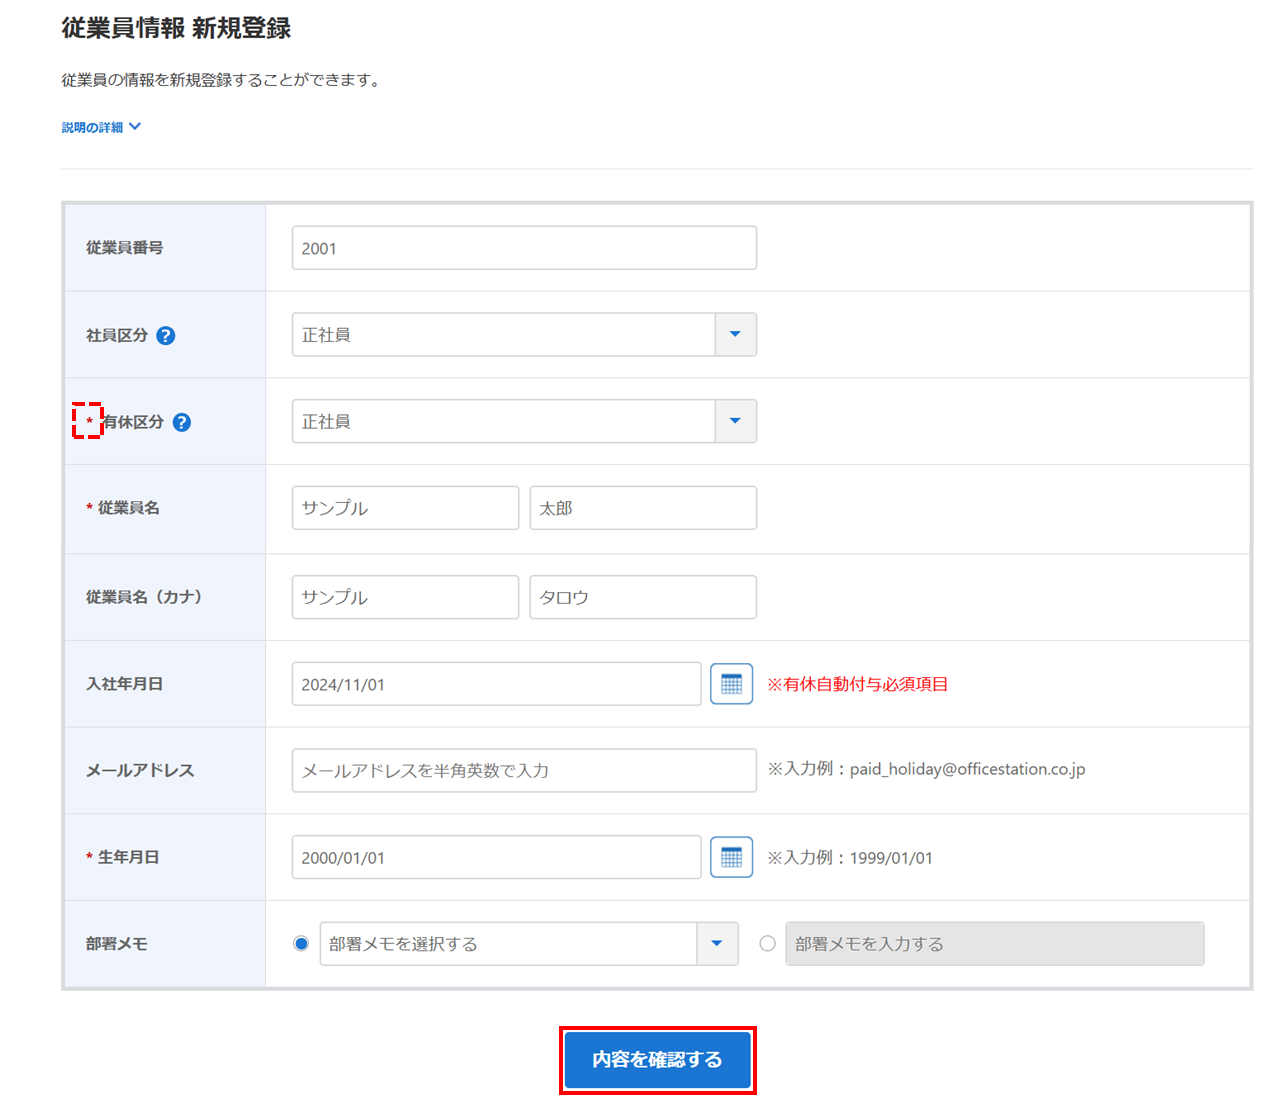Click the 従業員番号 input field

click(523, 248)
